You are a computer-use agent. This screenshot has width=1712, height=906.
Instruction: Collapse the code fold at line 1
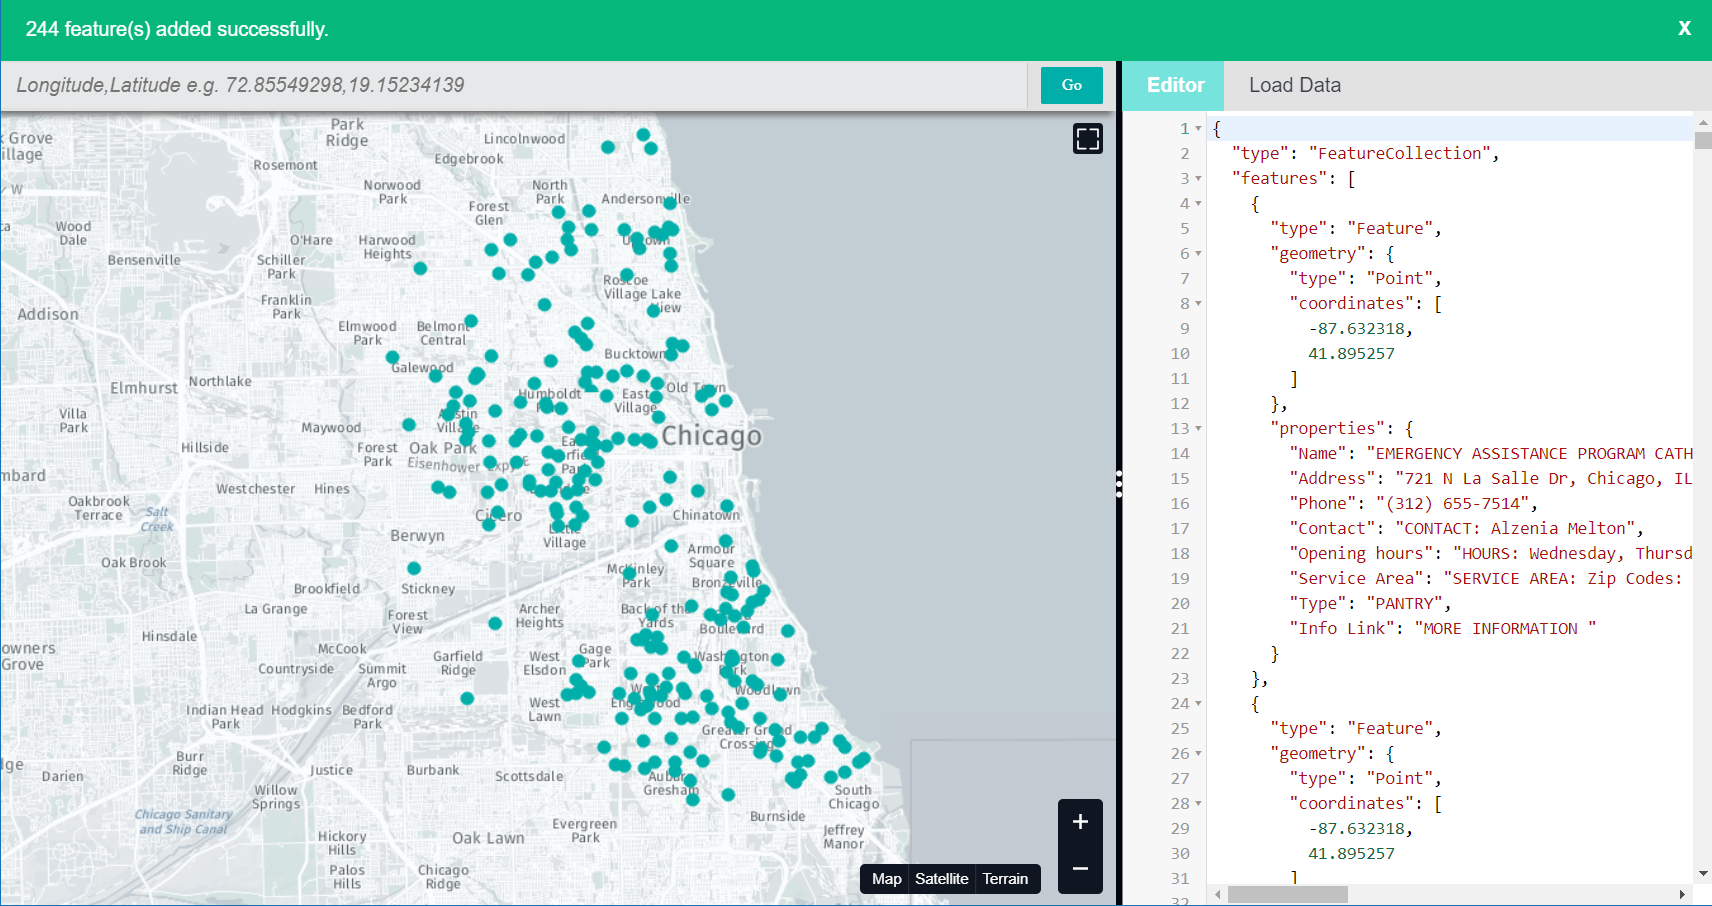pyautogui.click(x=1198, y=128)
